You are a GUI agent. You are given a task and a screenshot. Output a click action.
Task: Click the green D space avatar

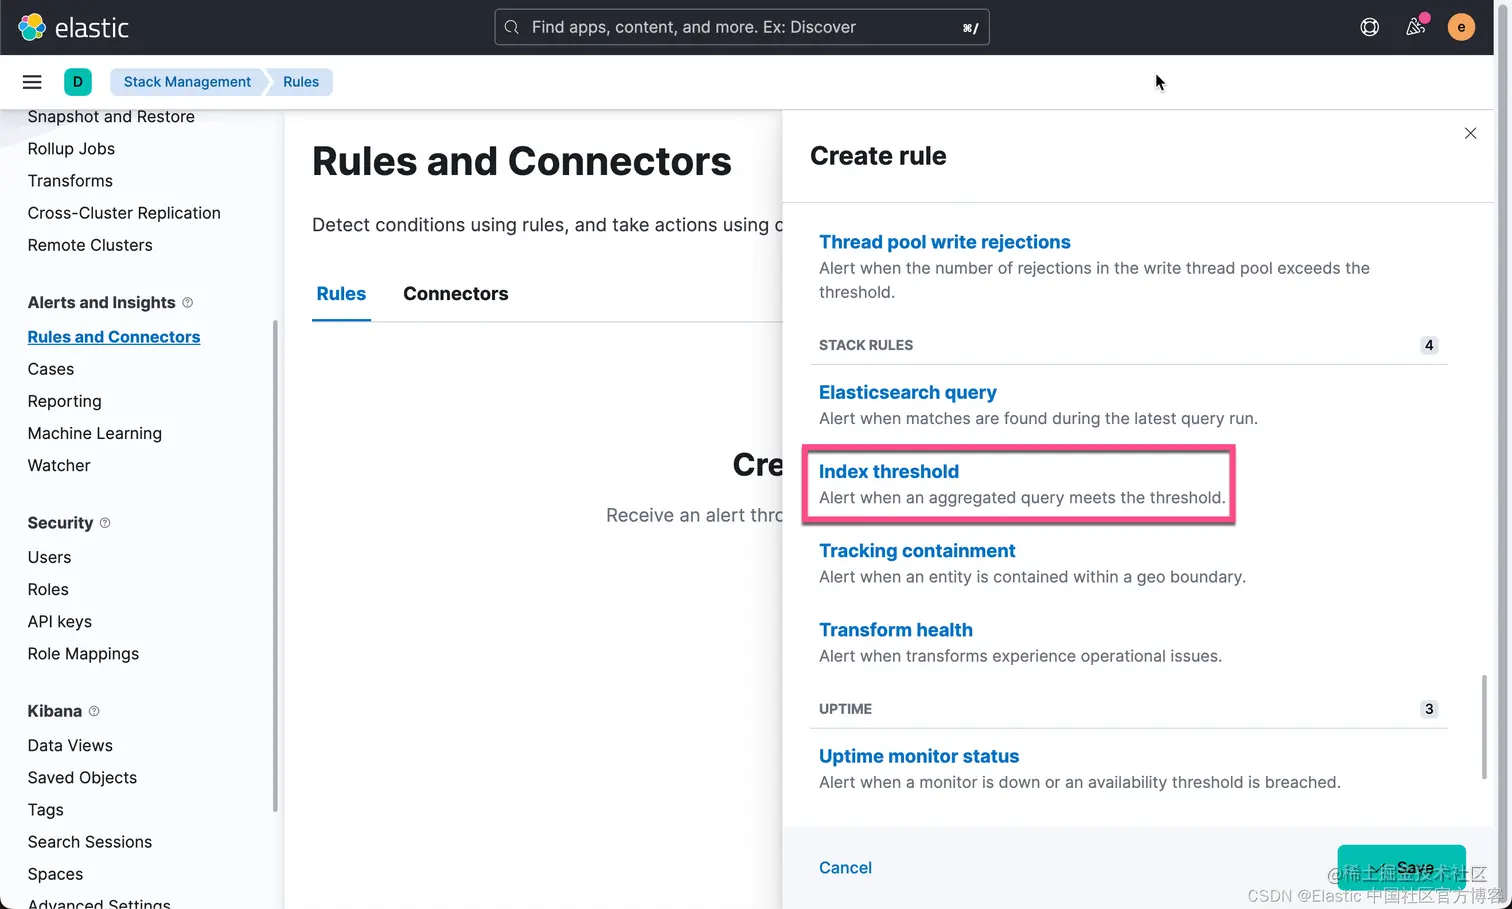click(x=77, y=82)
